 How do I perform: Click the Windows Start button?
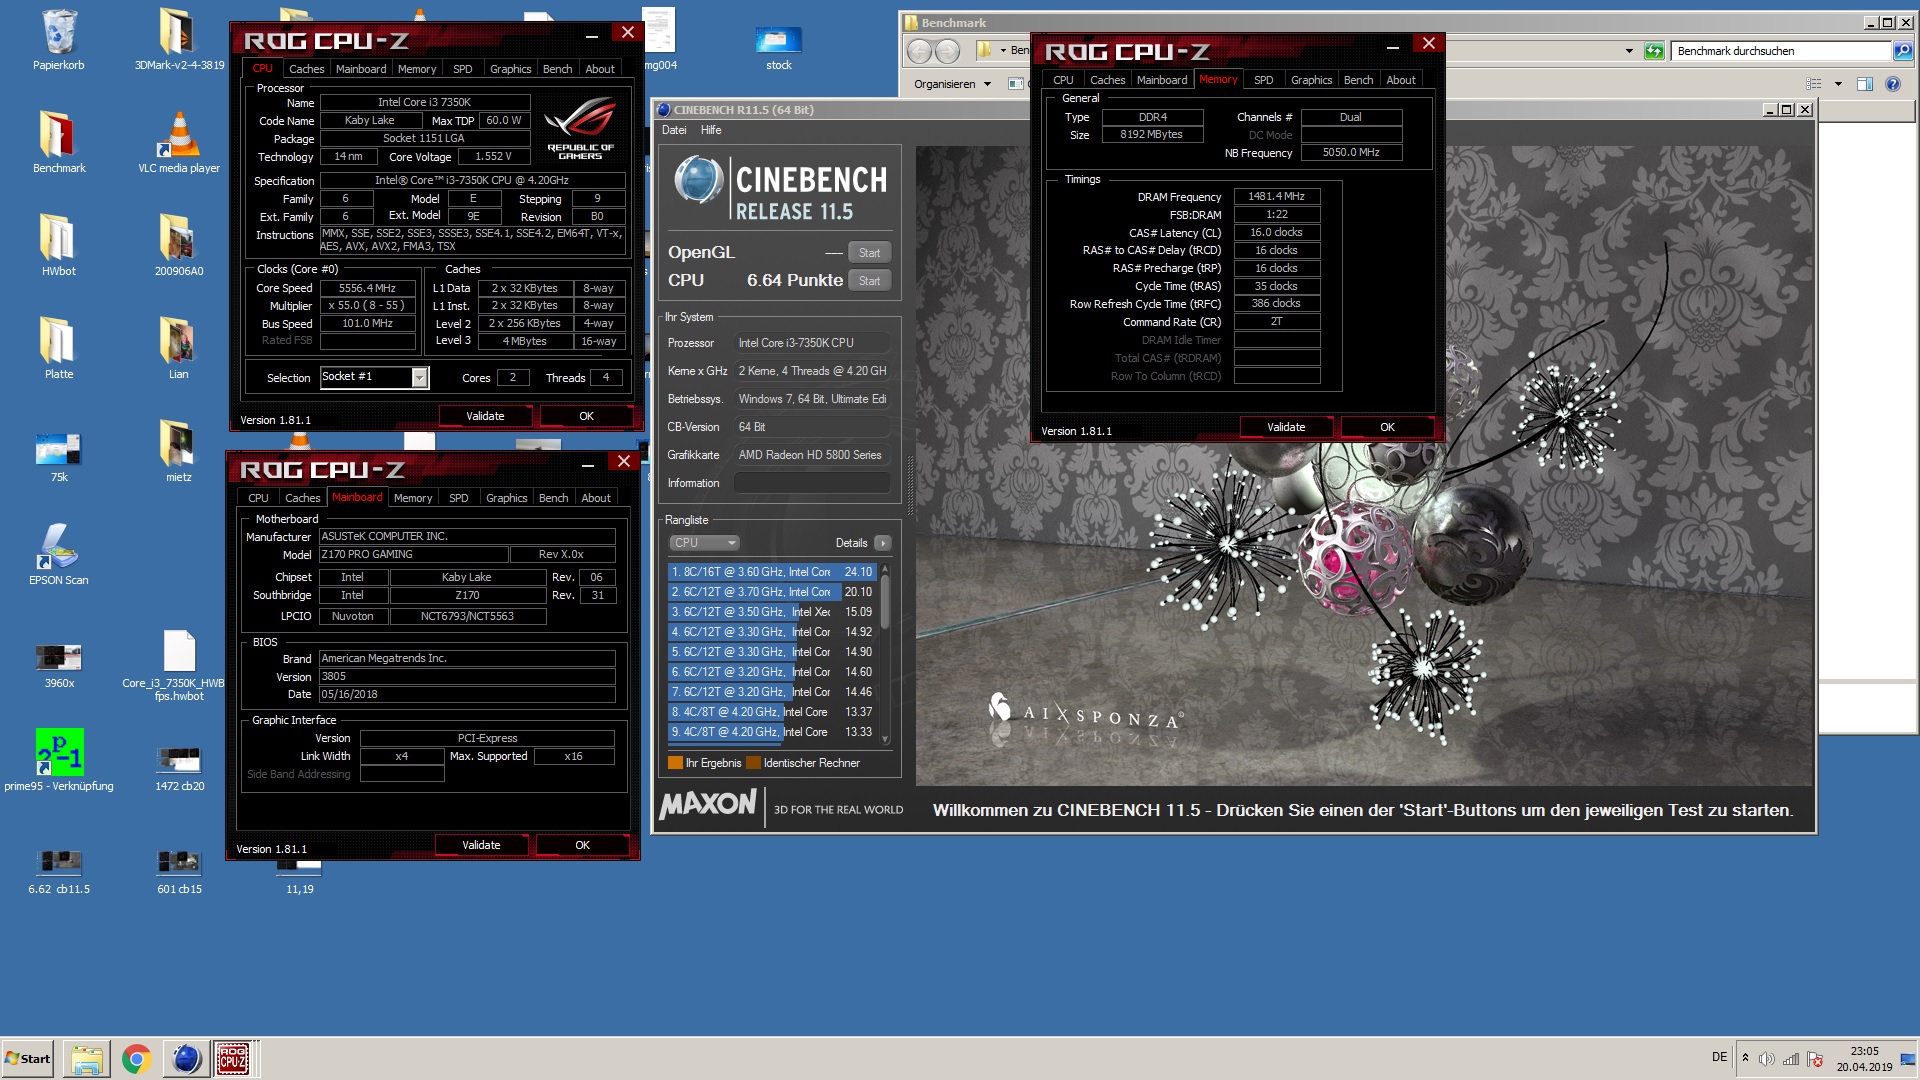(28, 1058)
